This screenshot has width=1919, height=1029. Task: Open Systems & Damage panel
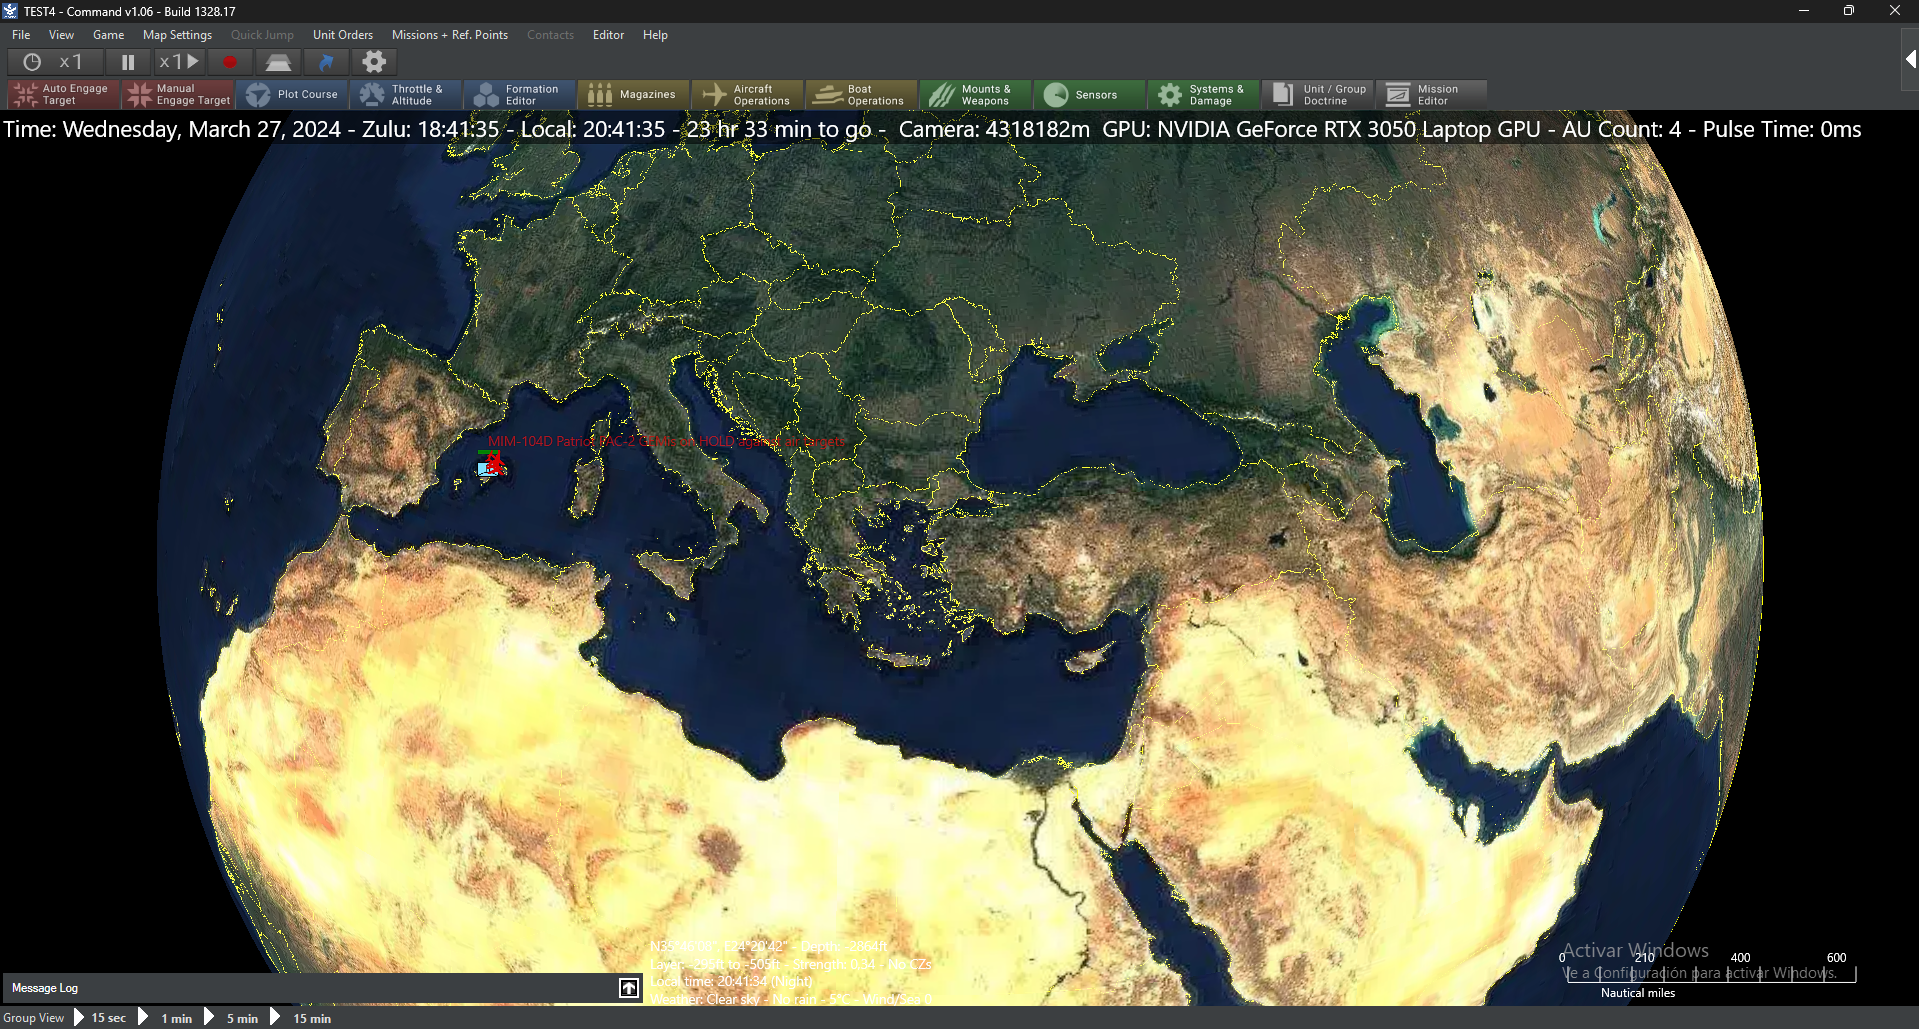[1204, 95]
